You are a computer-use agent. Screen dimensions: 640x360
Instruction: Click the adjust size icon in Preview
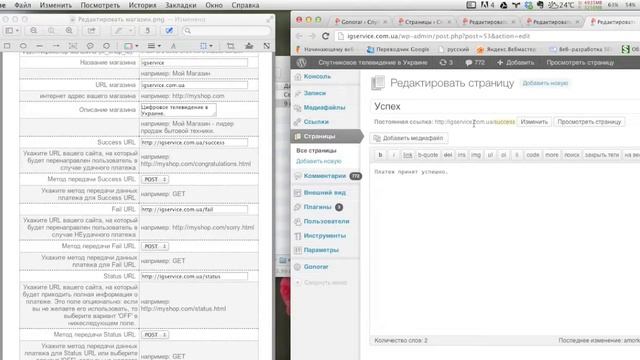coord(267,46)
